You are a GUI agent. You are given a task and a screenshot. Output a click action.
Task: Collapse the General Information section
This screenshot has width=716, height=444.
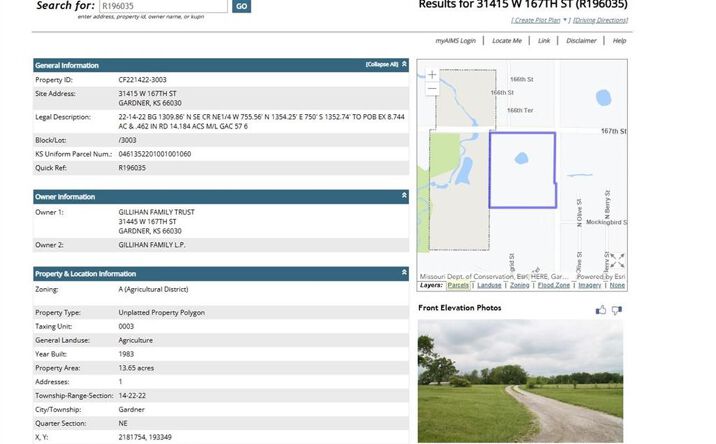(404, 64)
